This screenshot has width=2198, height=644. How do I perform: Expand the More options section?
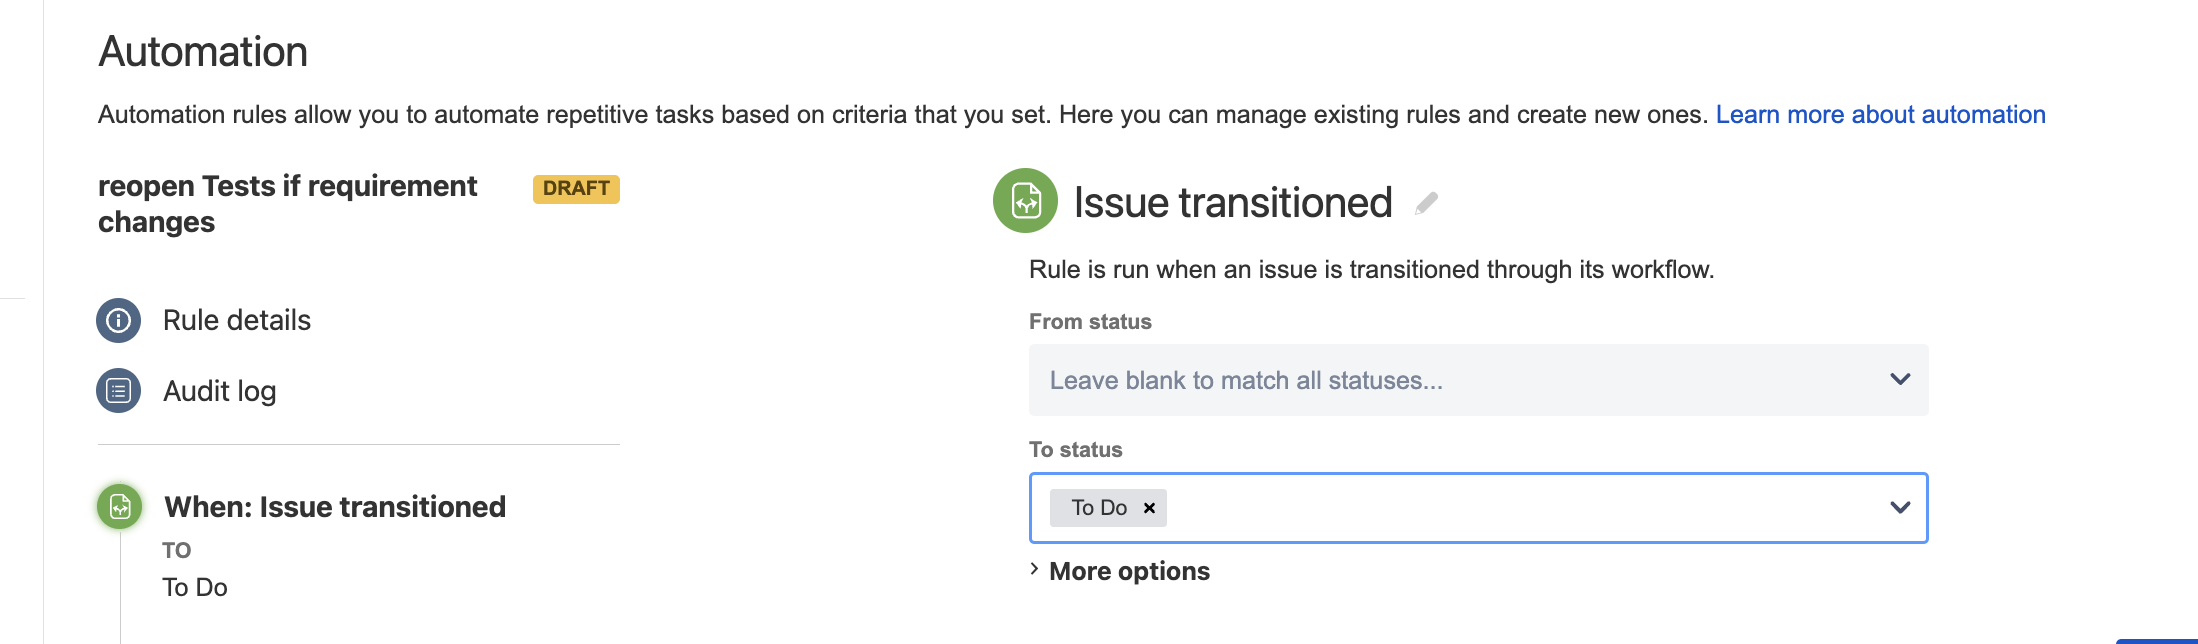(x=1120, y=571)
